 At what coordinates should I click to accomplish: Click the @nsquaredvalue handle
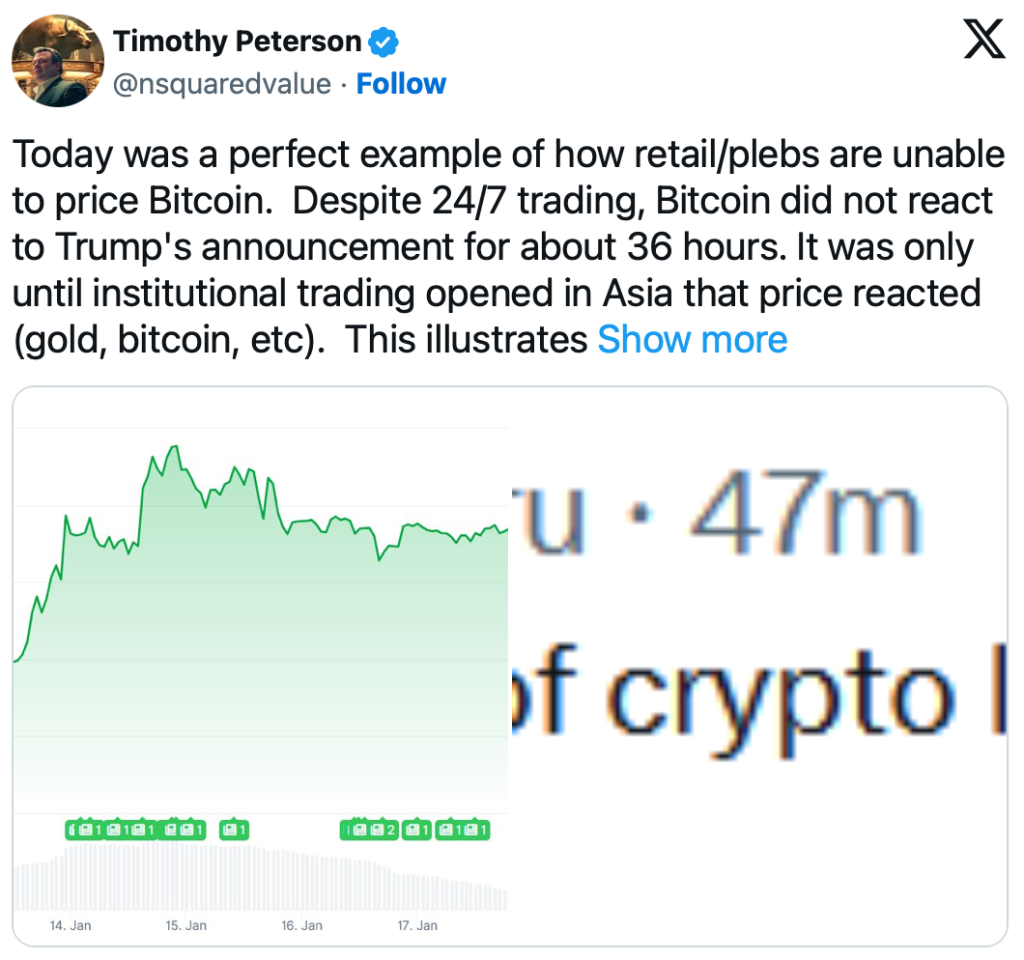tap(222, 84)
